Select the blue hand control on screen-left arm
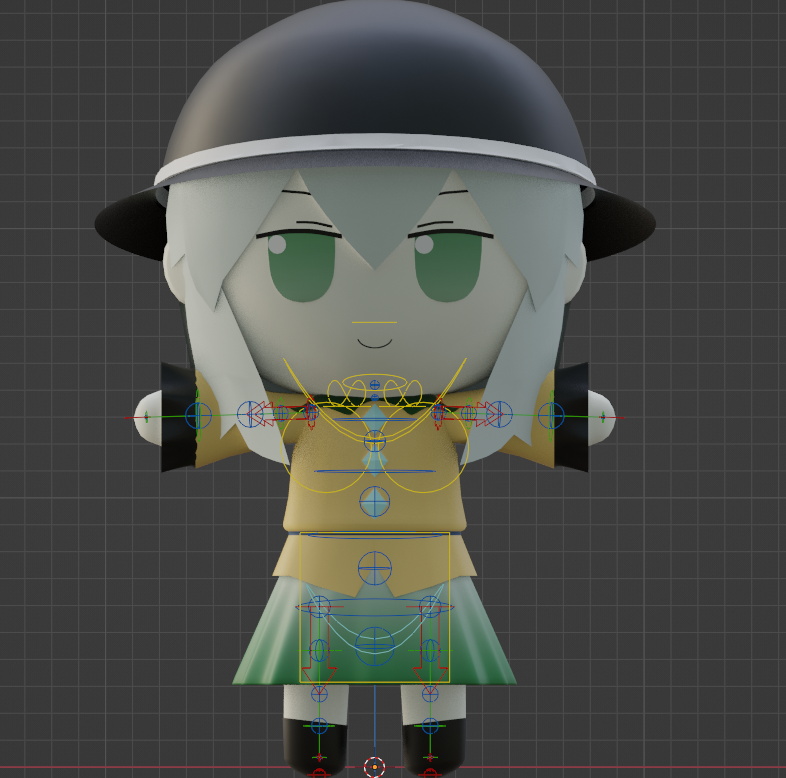Screen dimensions: 786x778 click(x=199, y=415)
